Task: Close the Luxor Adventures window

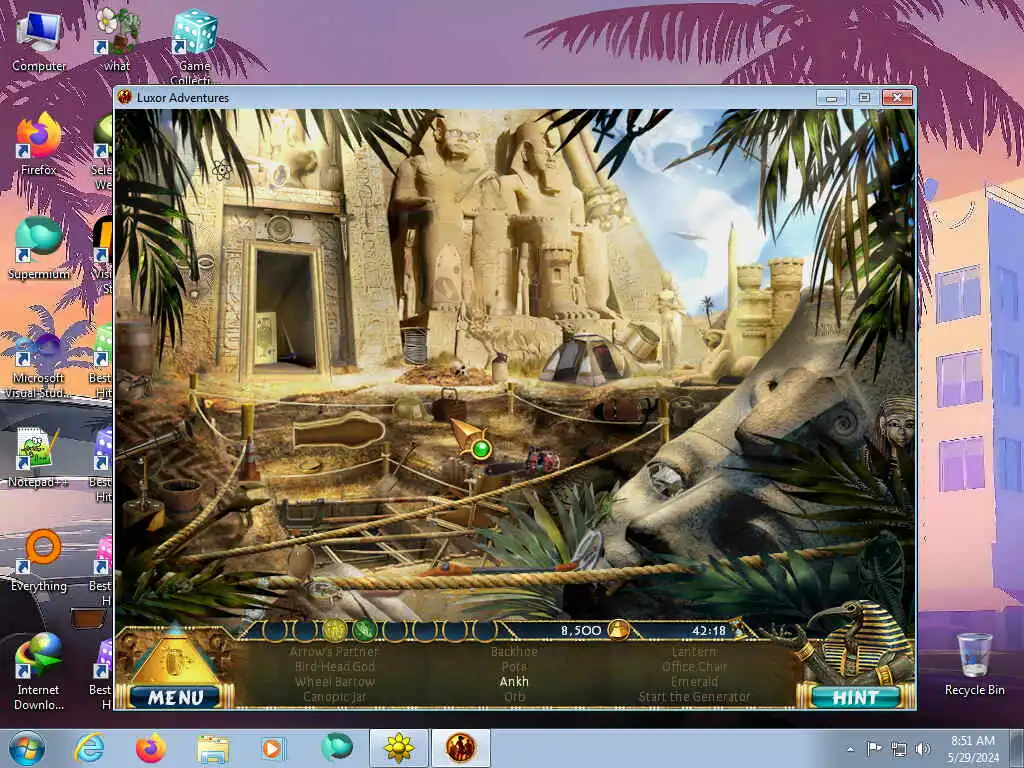Action: click(x=897, y=98)
